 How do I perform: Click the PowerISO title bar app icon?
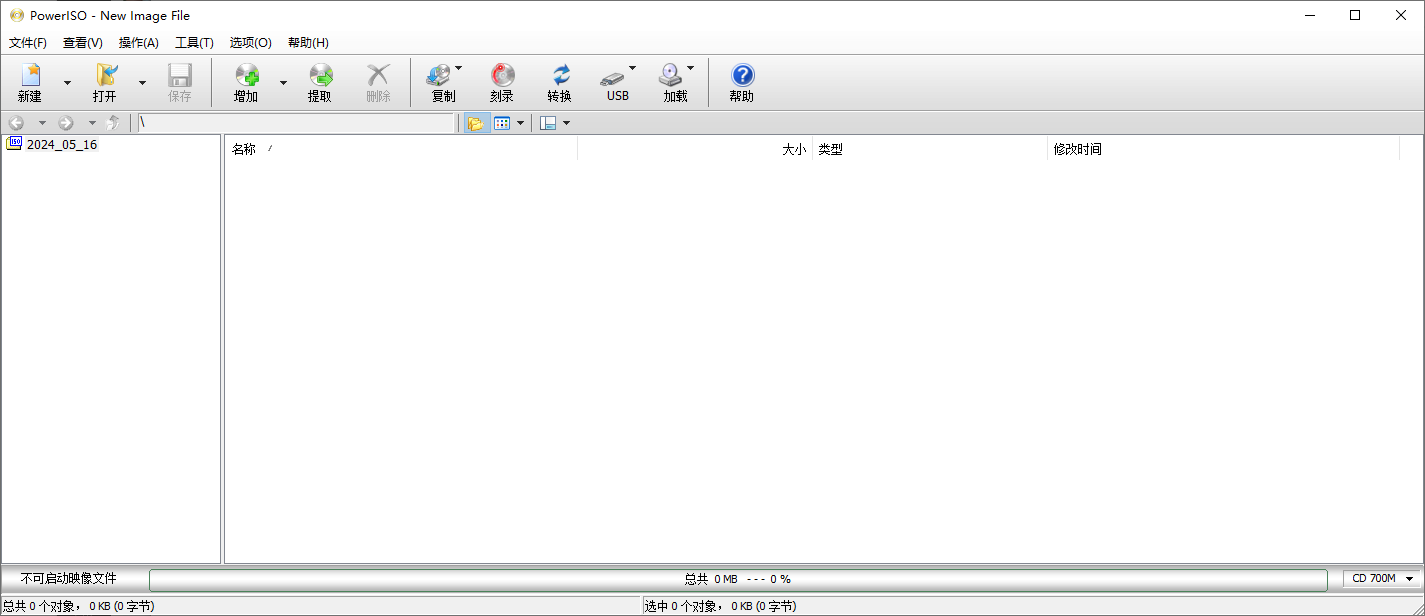17,15
